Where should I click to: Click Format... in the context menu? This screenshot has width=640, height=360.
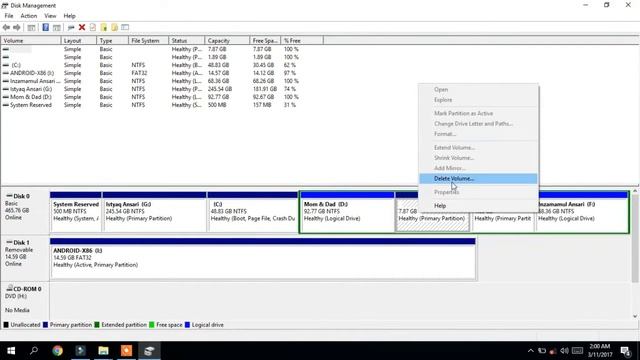coord(478,134)
